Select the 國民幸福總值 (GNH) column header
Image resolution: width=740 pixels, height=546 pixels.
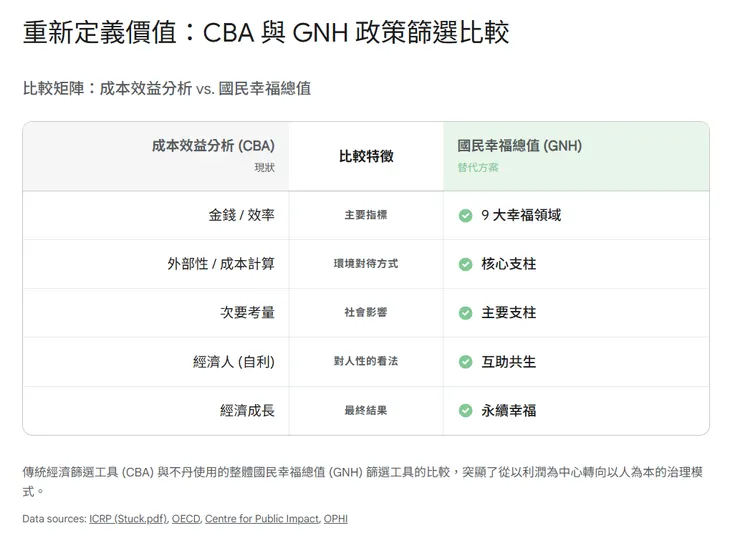[519, 146]
